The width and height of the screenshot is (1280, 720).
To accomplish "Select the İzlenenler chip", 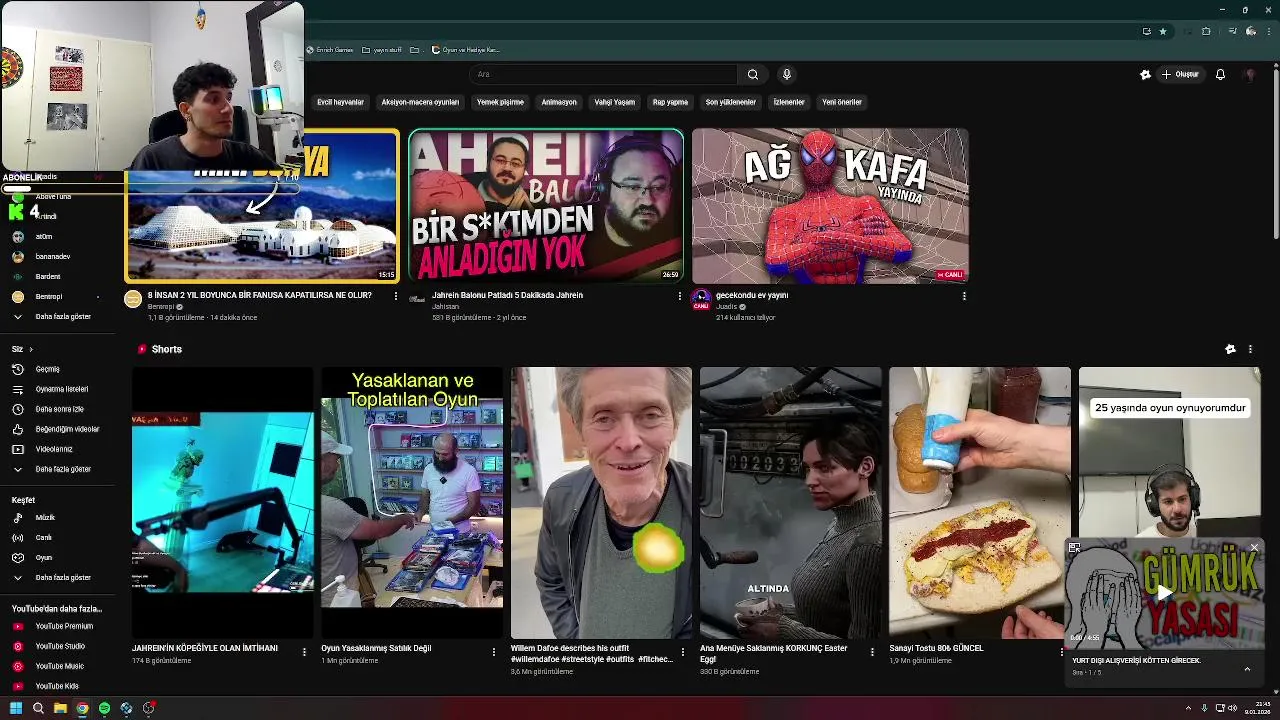I will coord(789,102).
